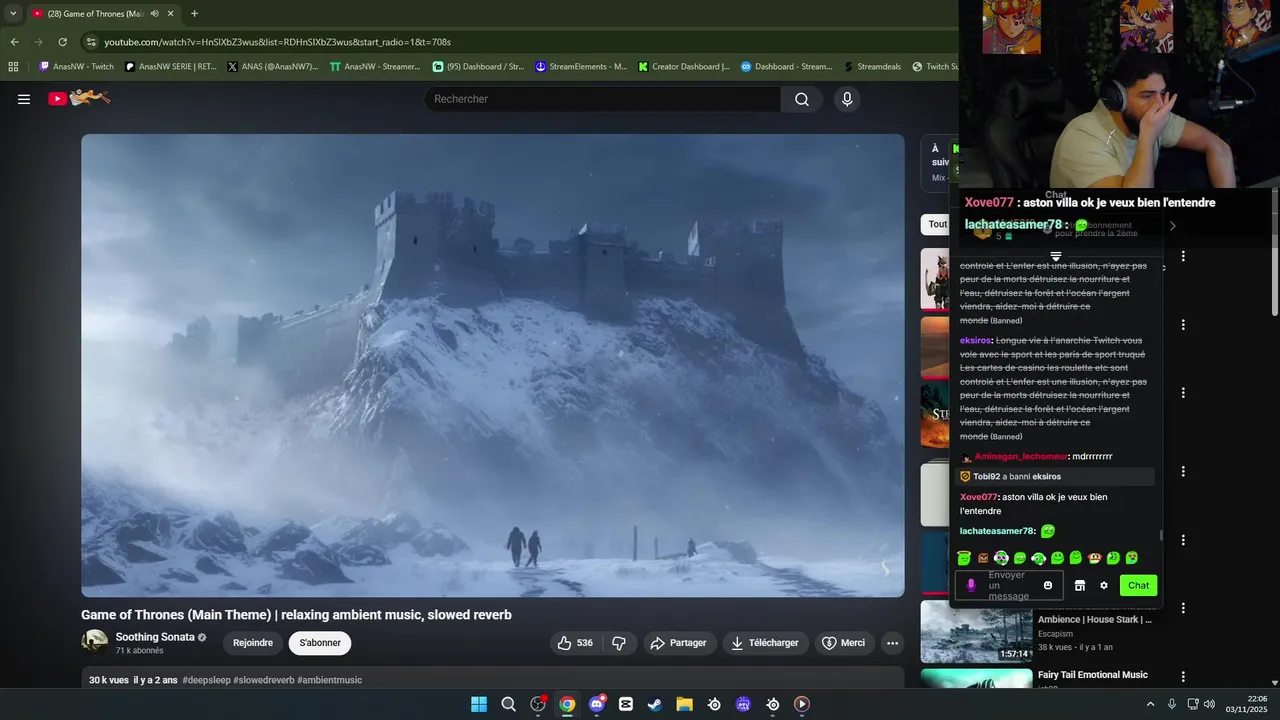
Task: Open Chrome apps grid in bookmarks bar
Action: point(13,67)
